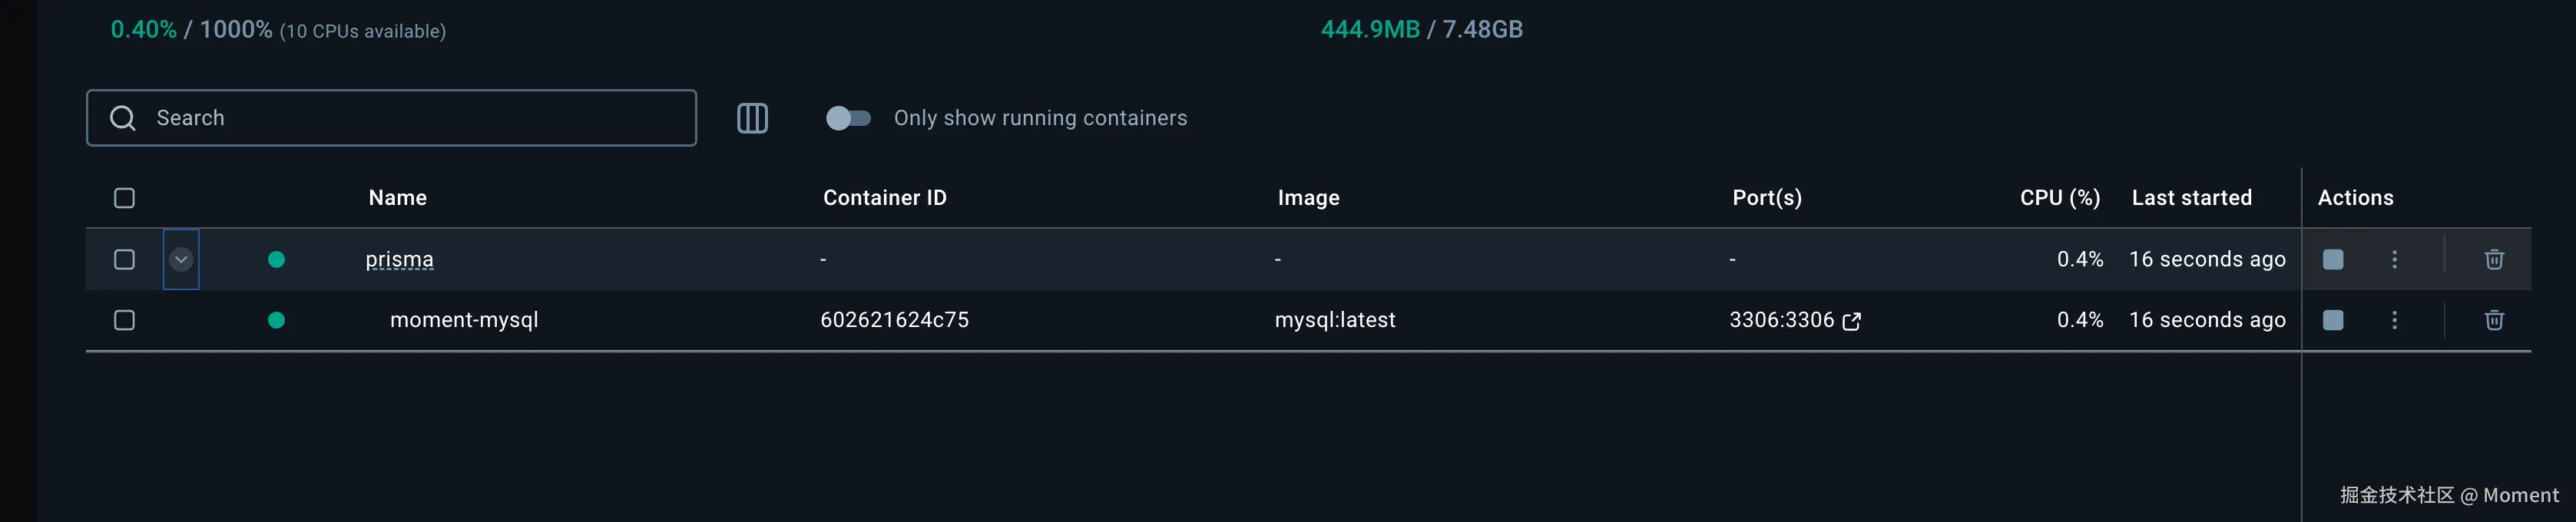2576x522 pixels.
Task: Delete the moment-mysql container
Action: coord(2494,320)
